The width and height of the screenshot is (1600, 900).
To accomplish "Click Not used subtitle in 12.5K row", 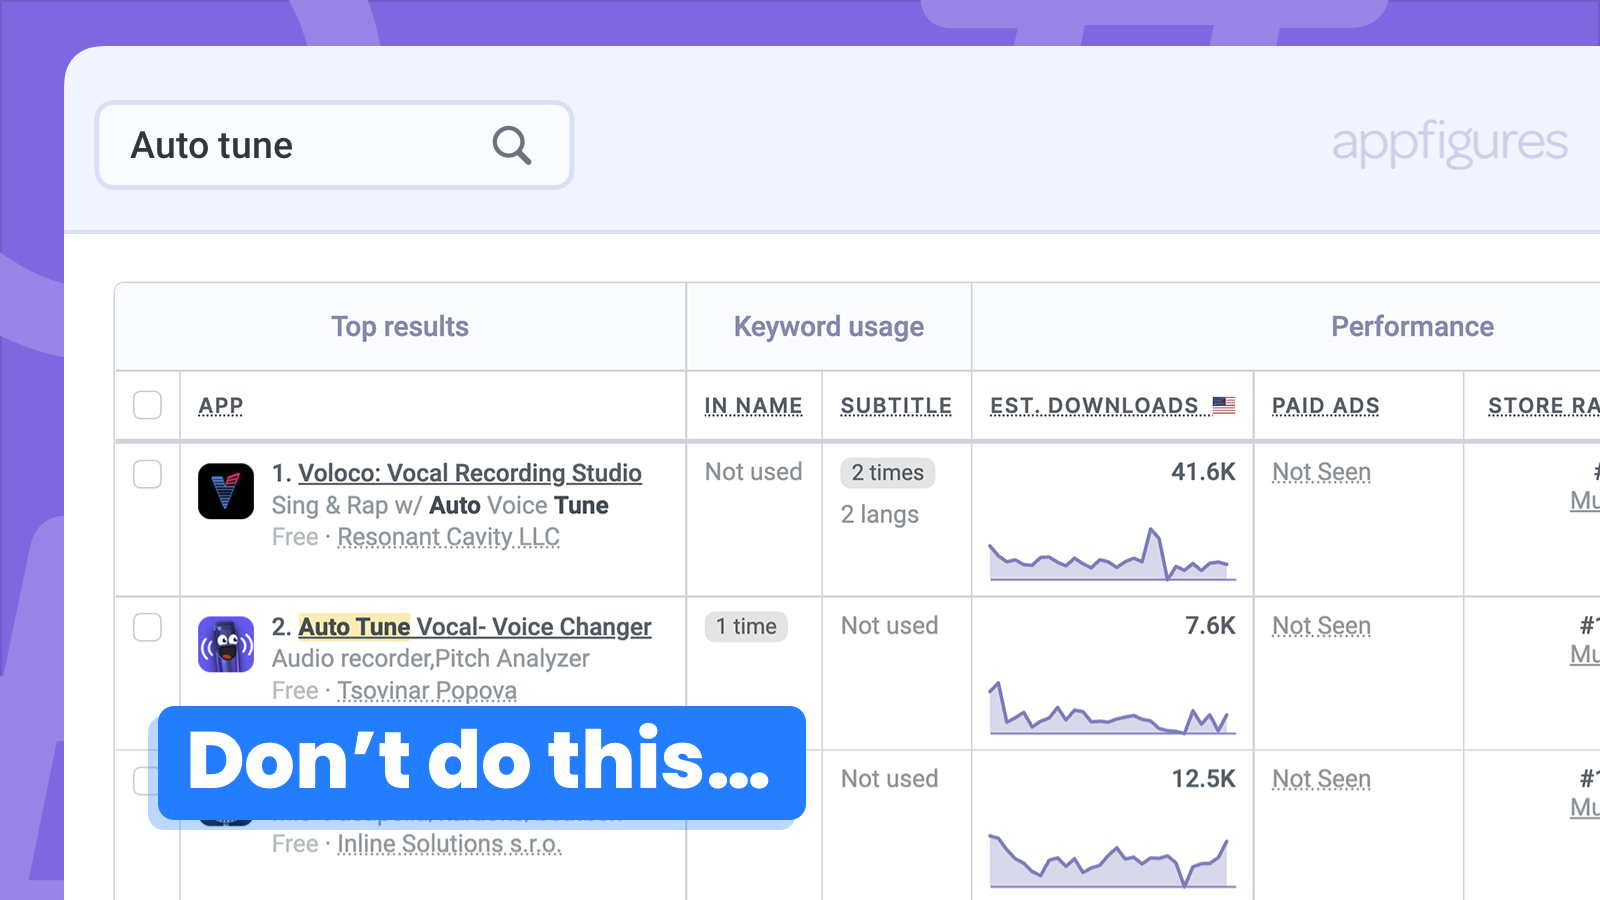I will point(889,779).
